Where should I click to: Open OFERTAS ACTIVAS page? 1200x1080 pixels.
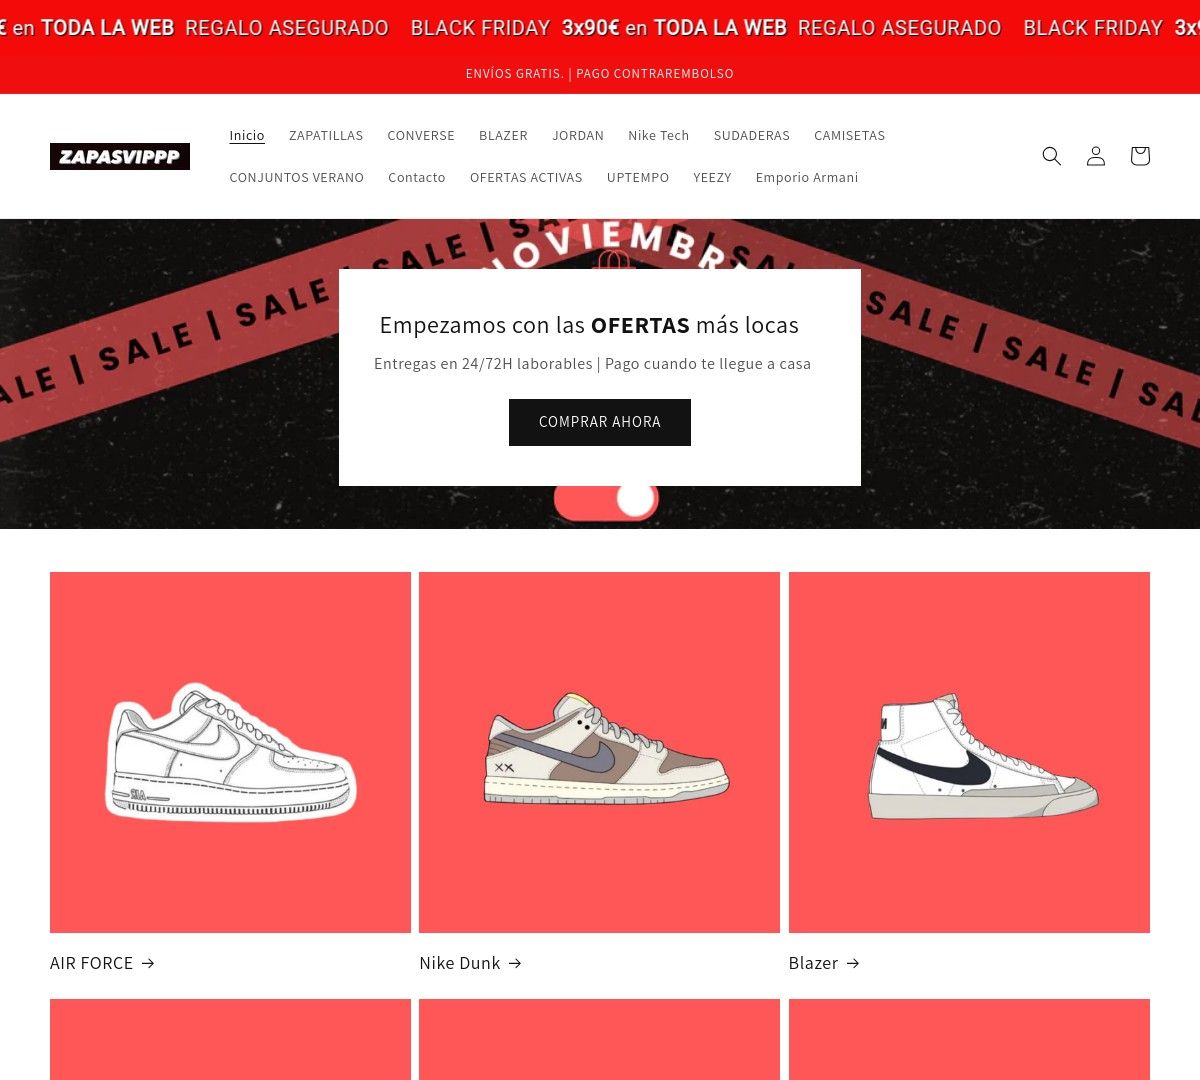click(x=526, y=177)
